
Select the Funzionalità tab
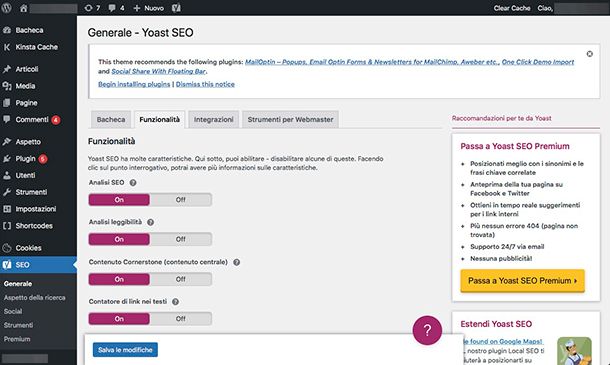[x=160, y=119]
